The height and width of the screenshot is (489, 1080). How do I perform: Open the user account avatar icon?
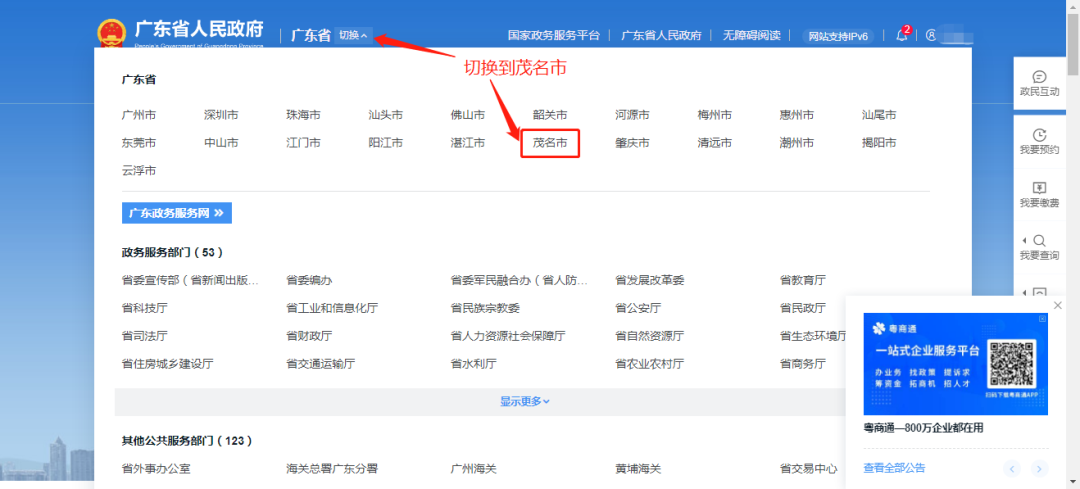pyautogui.click(x=931, y=35)
